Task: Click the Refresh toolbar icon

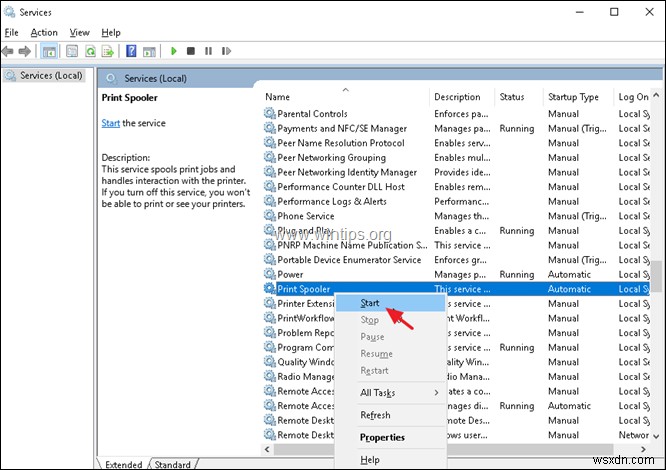Action: click(x=90, y=51)
